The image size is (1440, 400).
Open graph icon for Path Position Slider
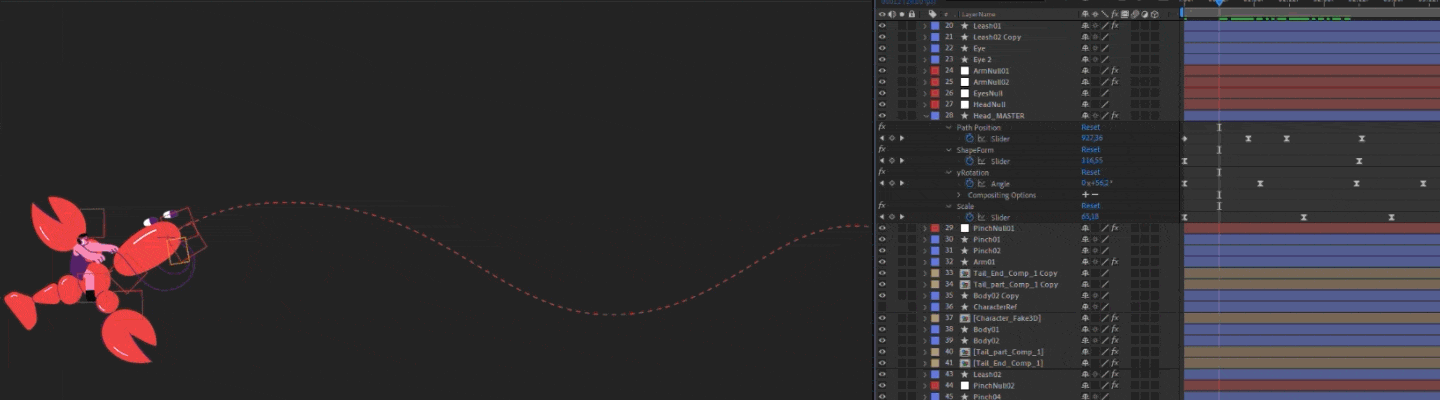click(x=981, y=138)
